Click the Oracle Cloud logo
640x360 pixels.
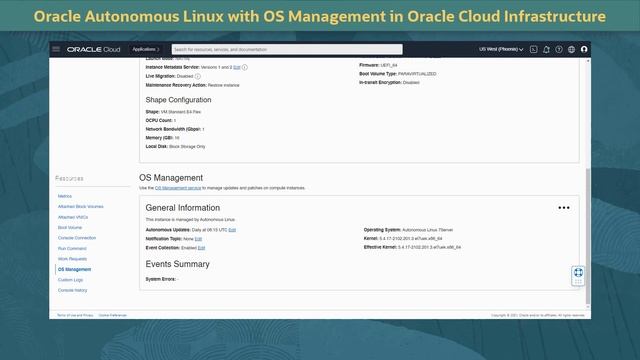pos(93,49)
